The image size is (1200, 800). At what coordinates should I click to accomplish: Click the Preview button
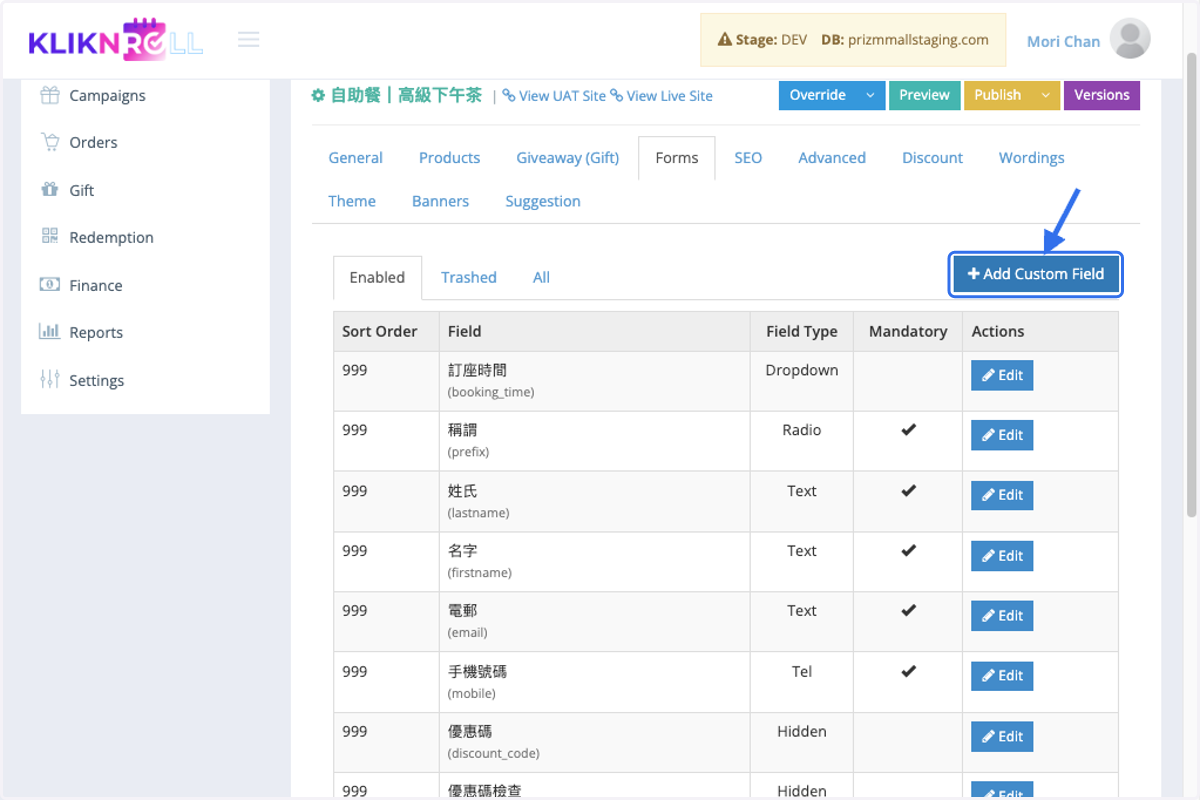[x=924, y=95]
